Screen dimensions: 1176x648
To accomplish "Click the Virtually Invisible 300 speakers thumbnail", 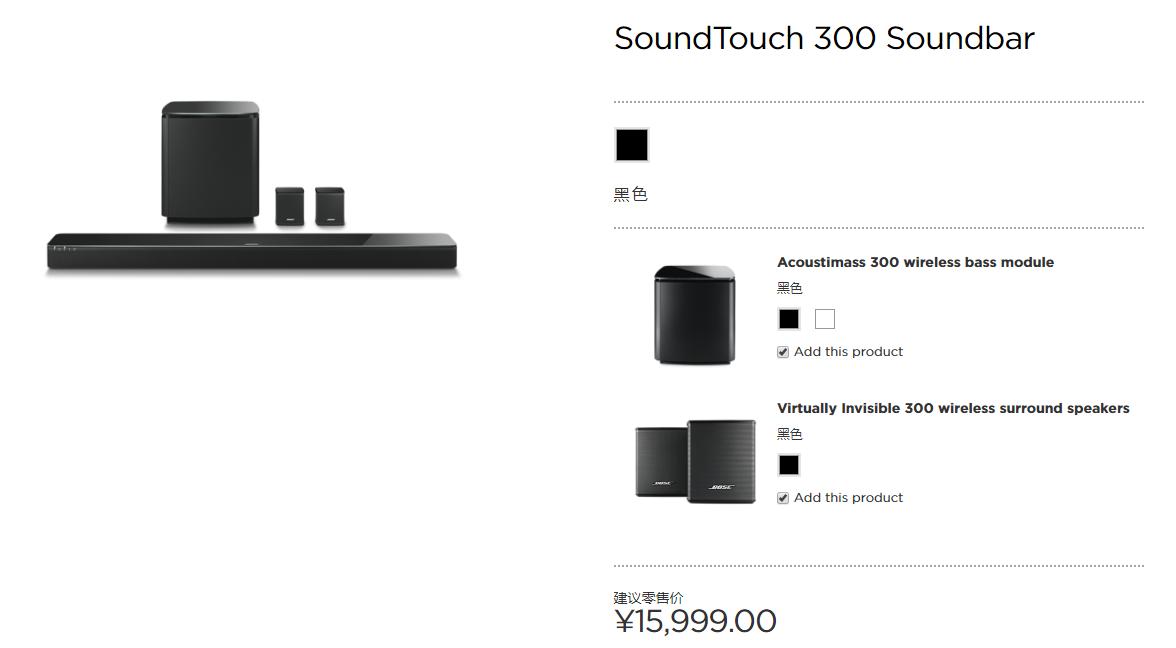I will point(695,461).
